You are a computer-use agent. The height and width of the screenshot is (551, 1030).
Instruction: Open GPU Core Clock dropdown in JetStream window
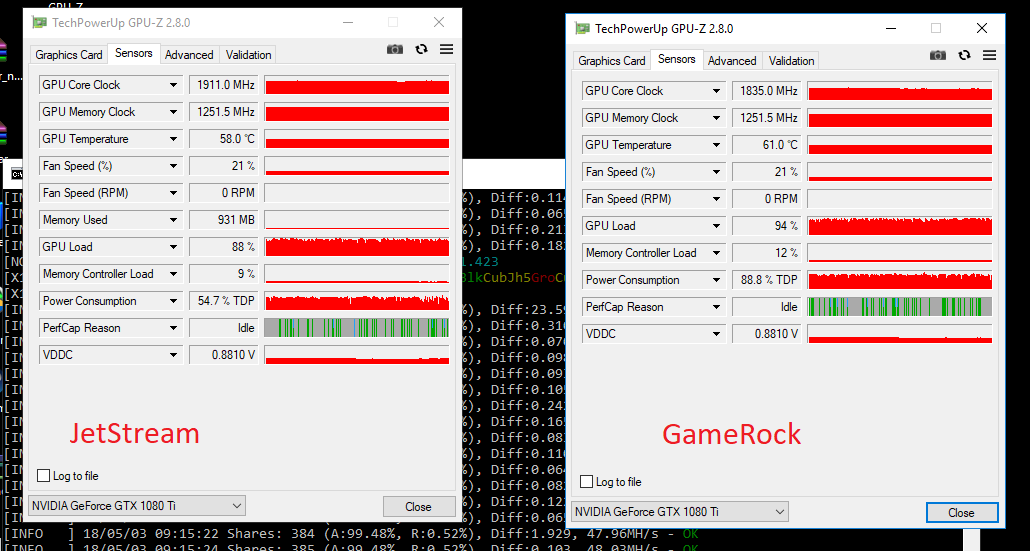click(173, 85)
